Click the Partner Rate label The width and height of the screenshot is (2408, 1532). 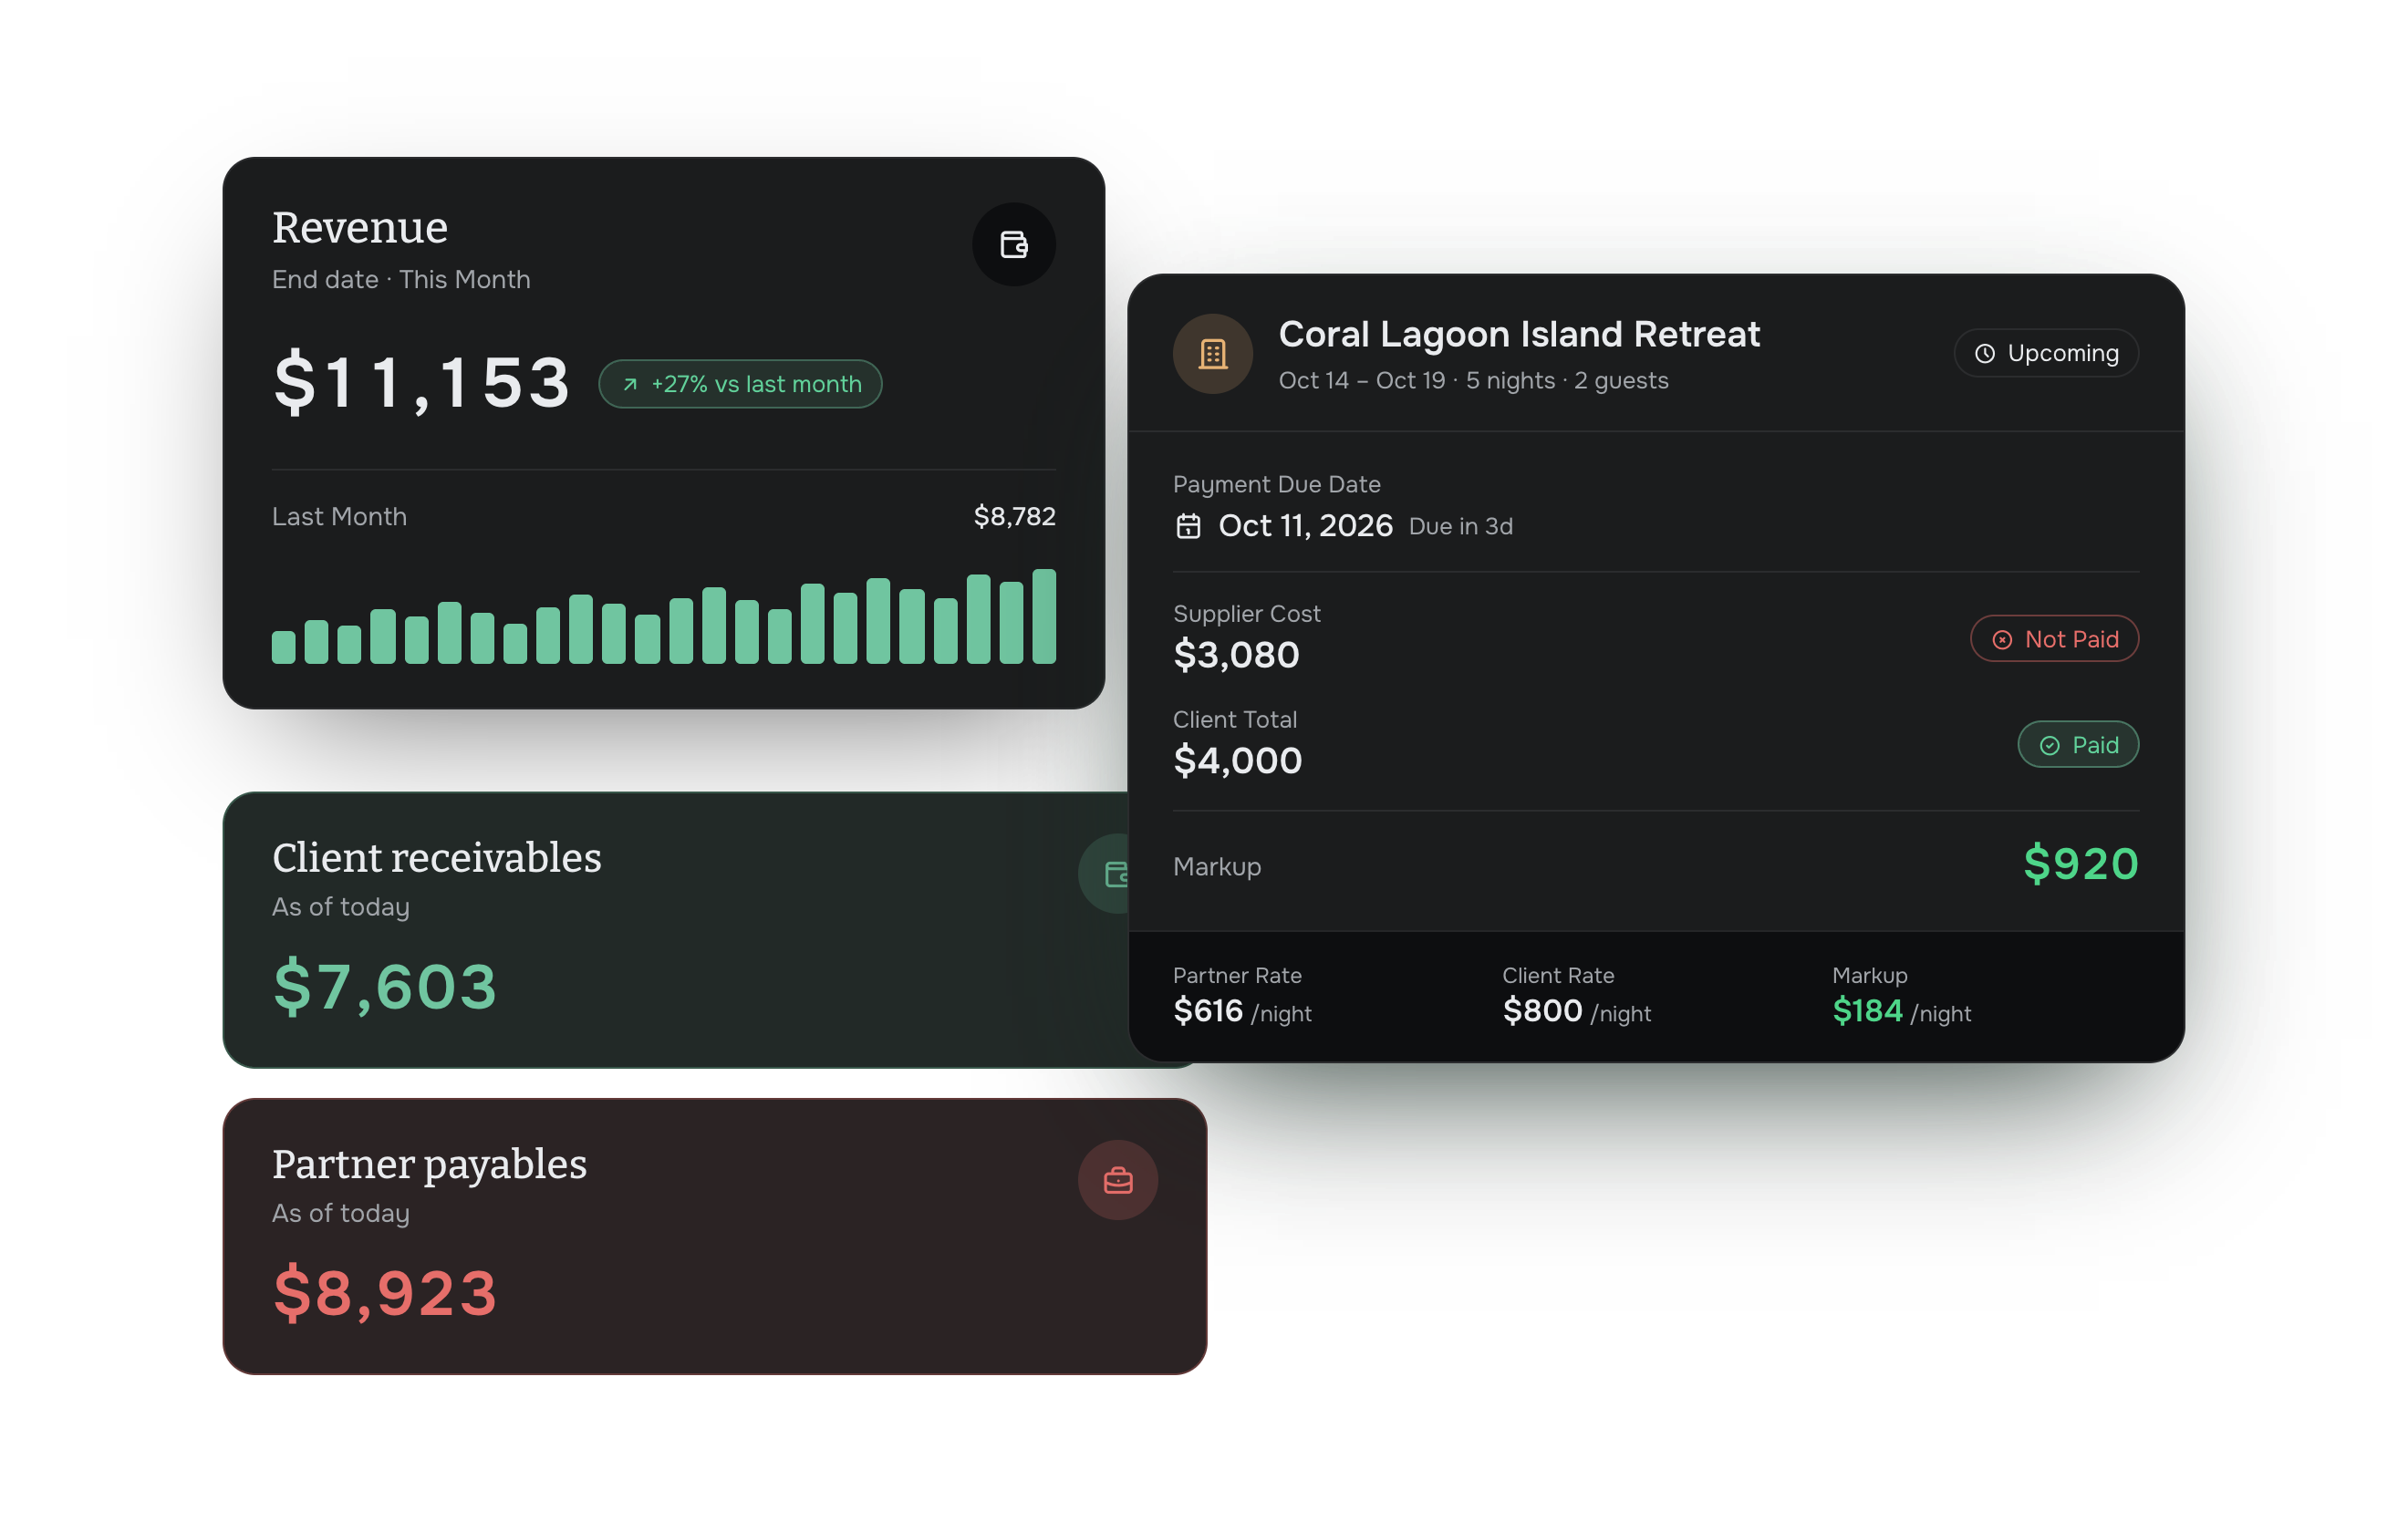click(x=1237, y=976)
